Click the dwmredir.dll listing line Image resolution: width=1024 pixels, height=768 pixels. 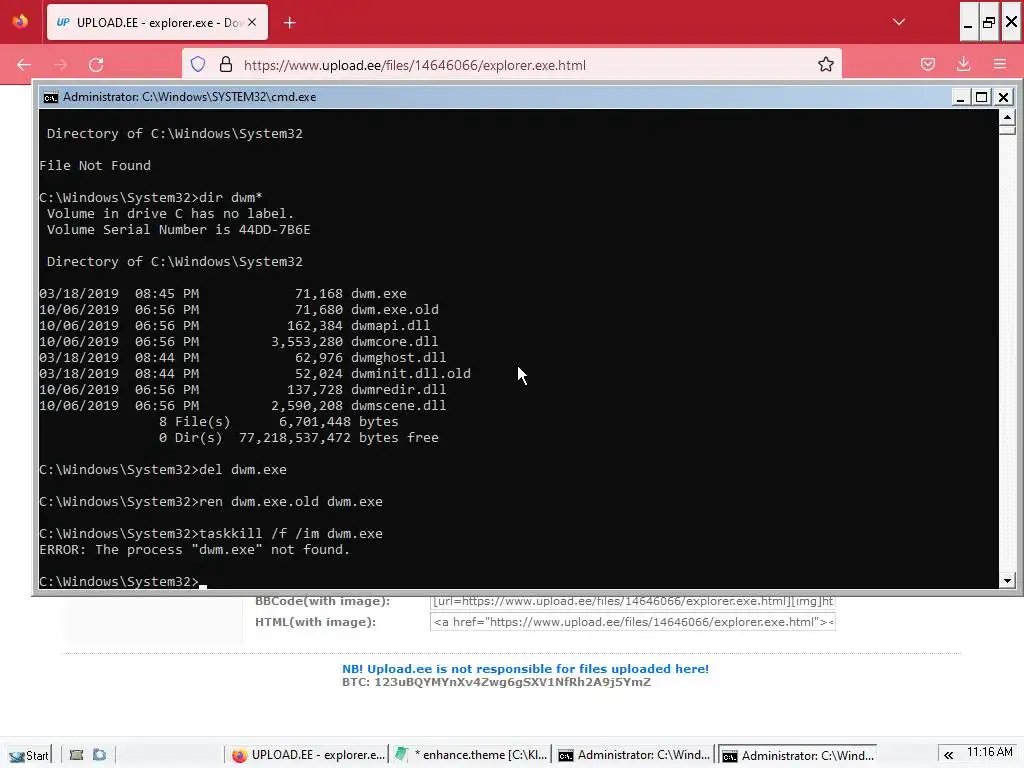[x=243, y=389]
